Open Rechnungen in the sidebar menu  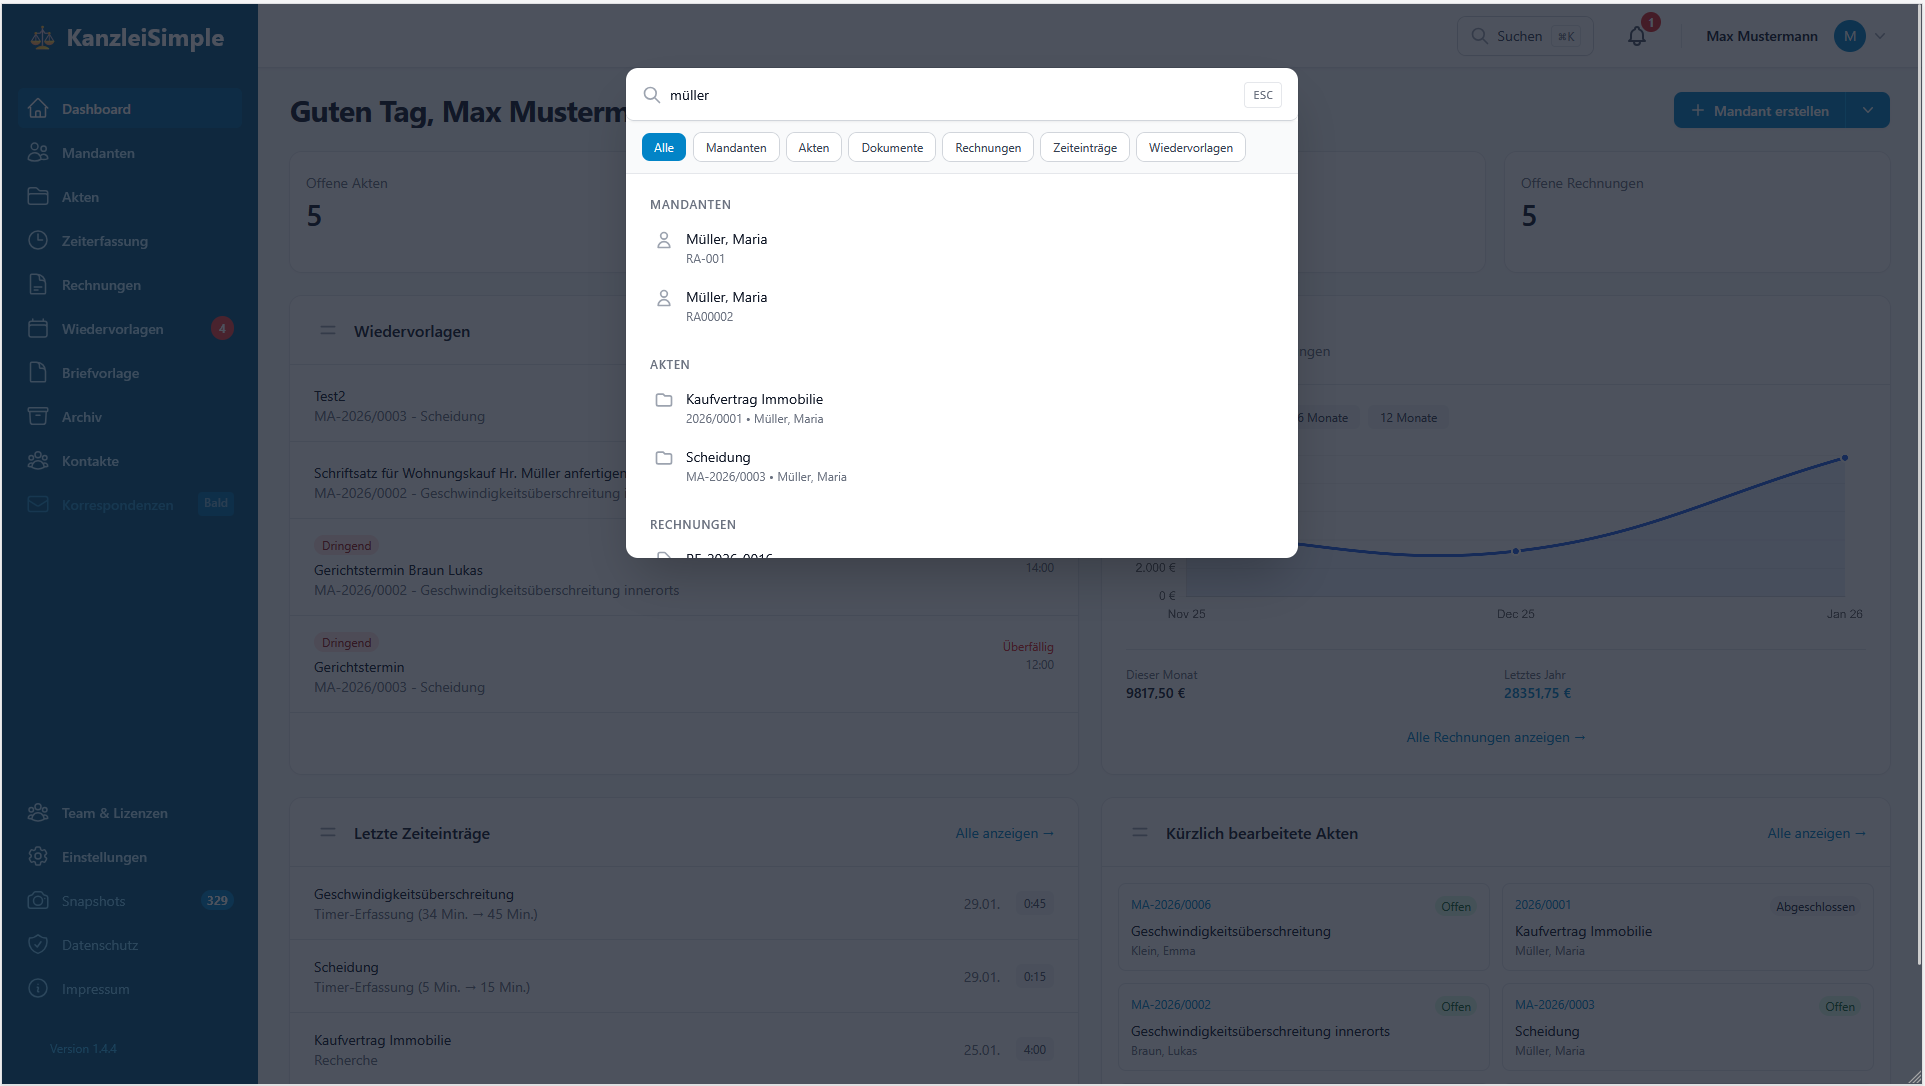point(101,285)
